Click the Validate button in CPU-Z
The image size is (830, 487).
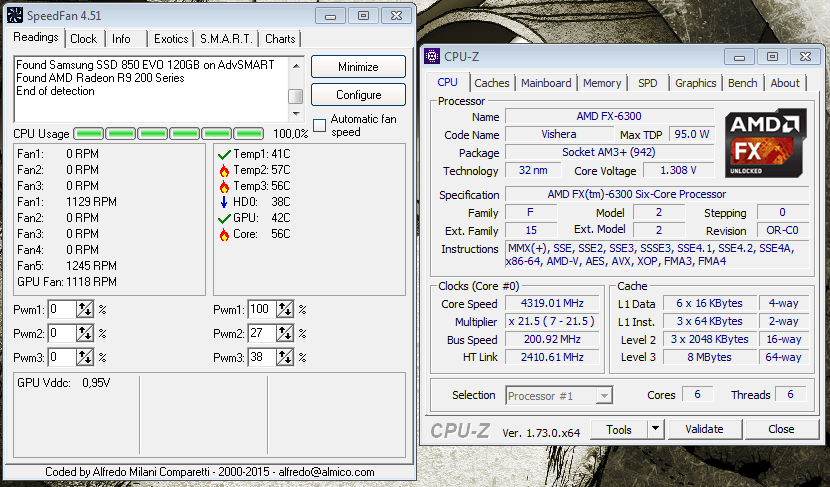704,429
